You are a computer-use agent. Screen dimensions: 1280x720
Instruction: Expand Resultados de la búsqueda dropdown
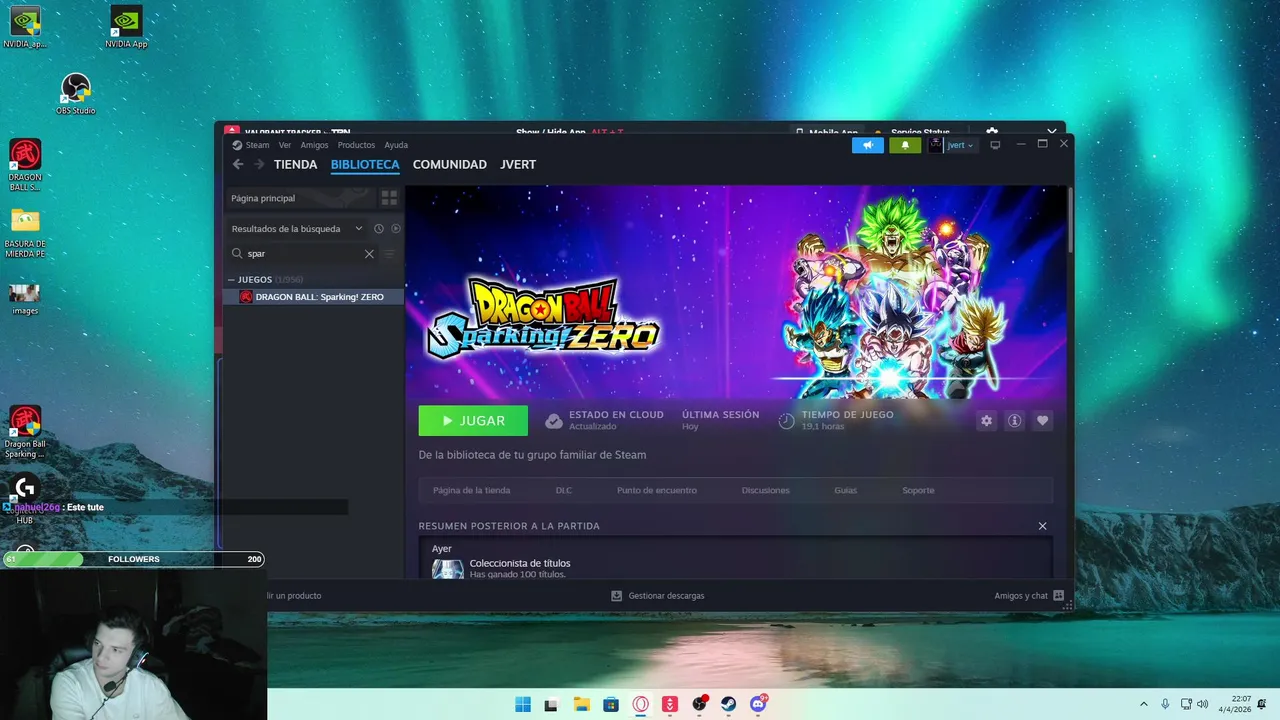pos(297,229)
